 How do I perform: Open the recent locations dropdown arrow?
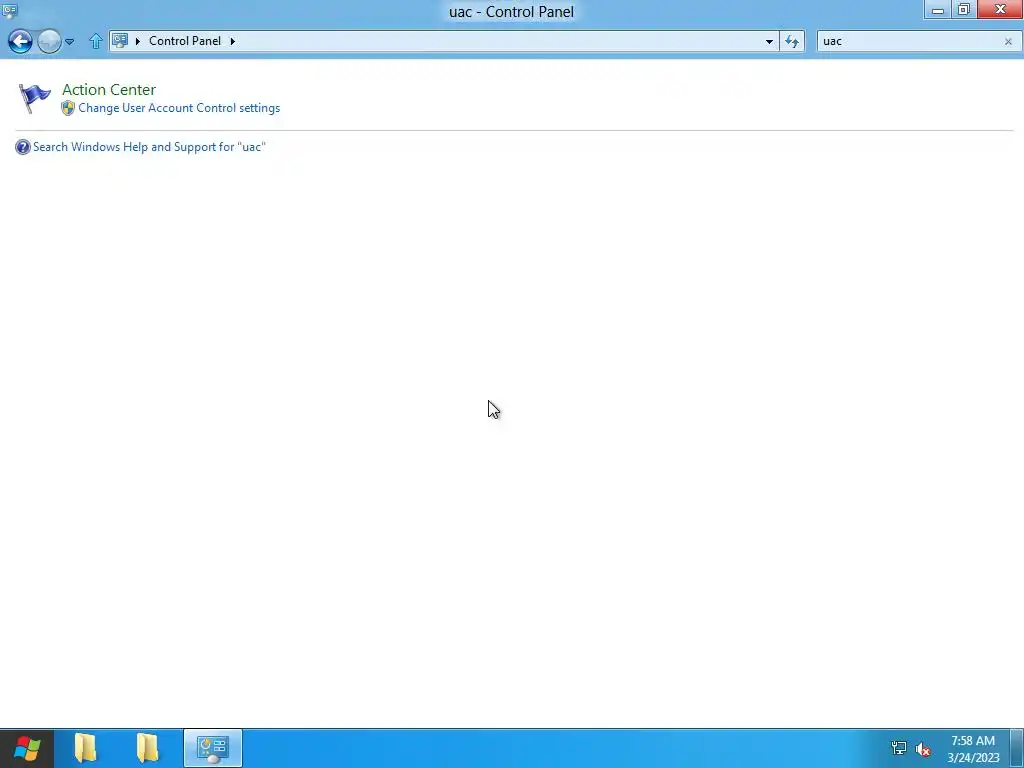point(69,42)
